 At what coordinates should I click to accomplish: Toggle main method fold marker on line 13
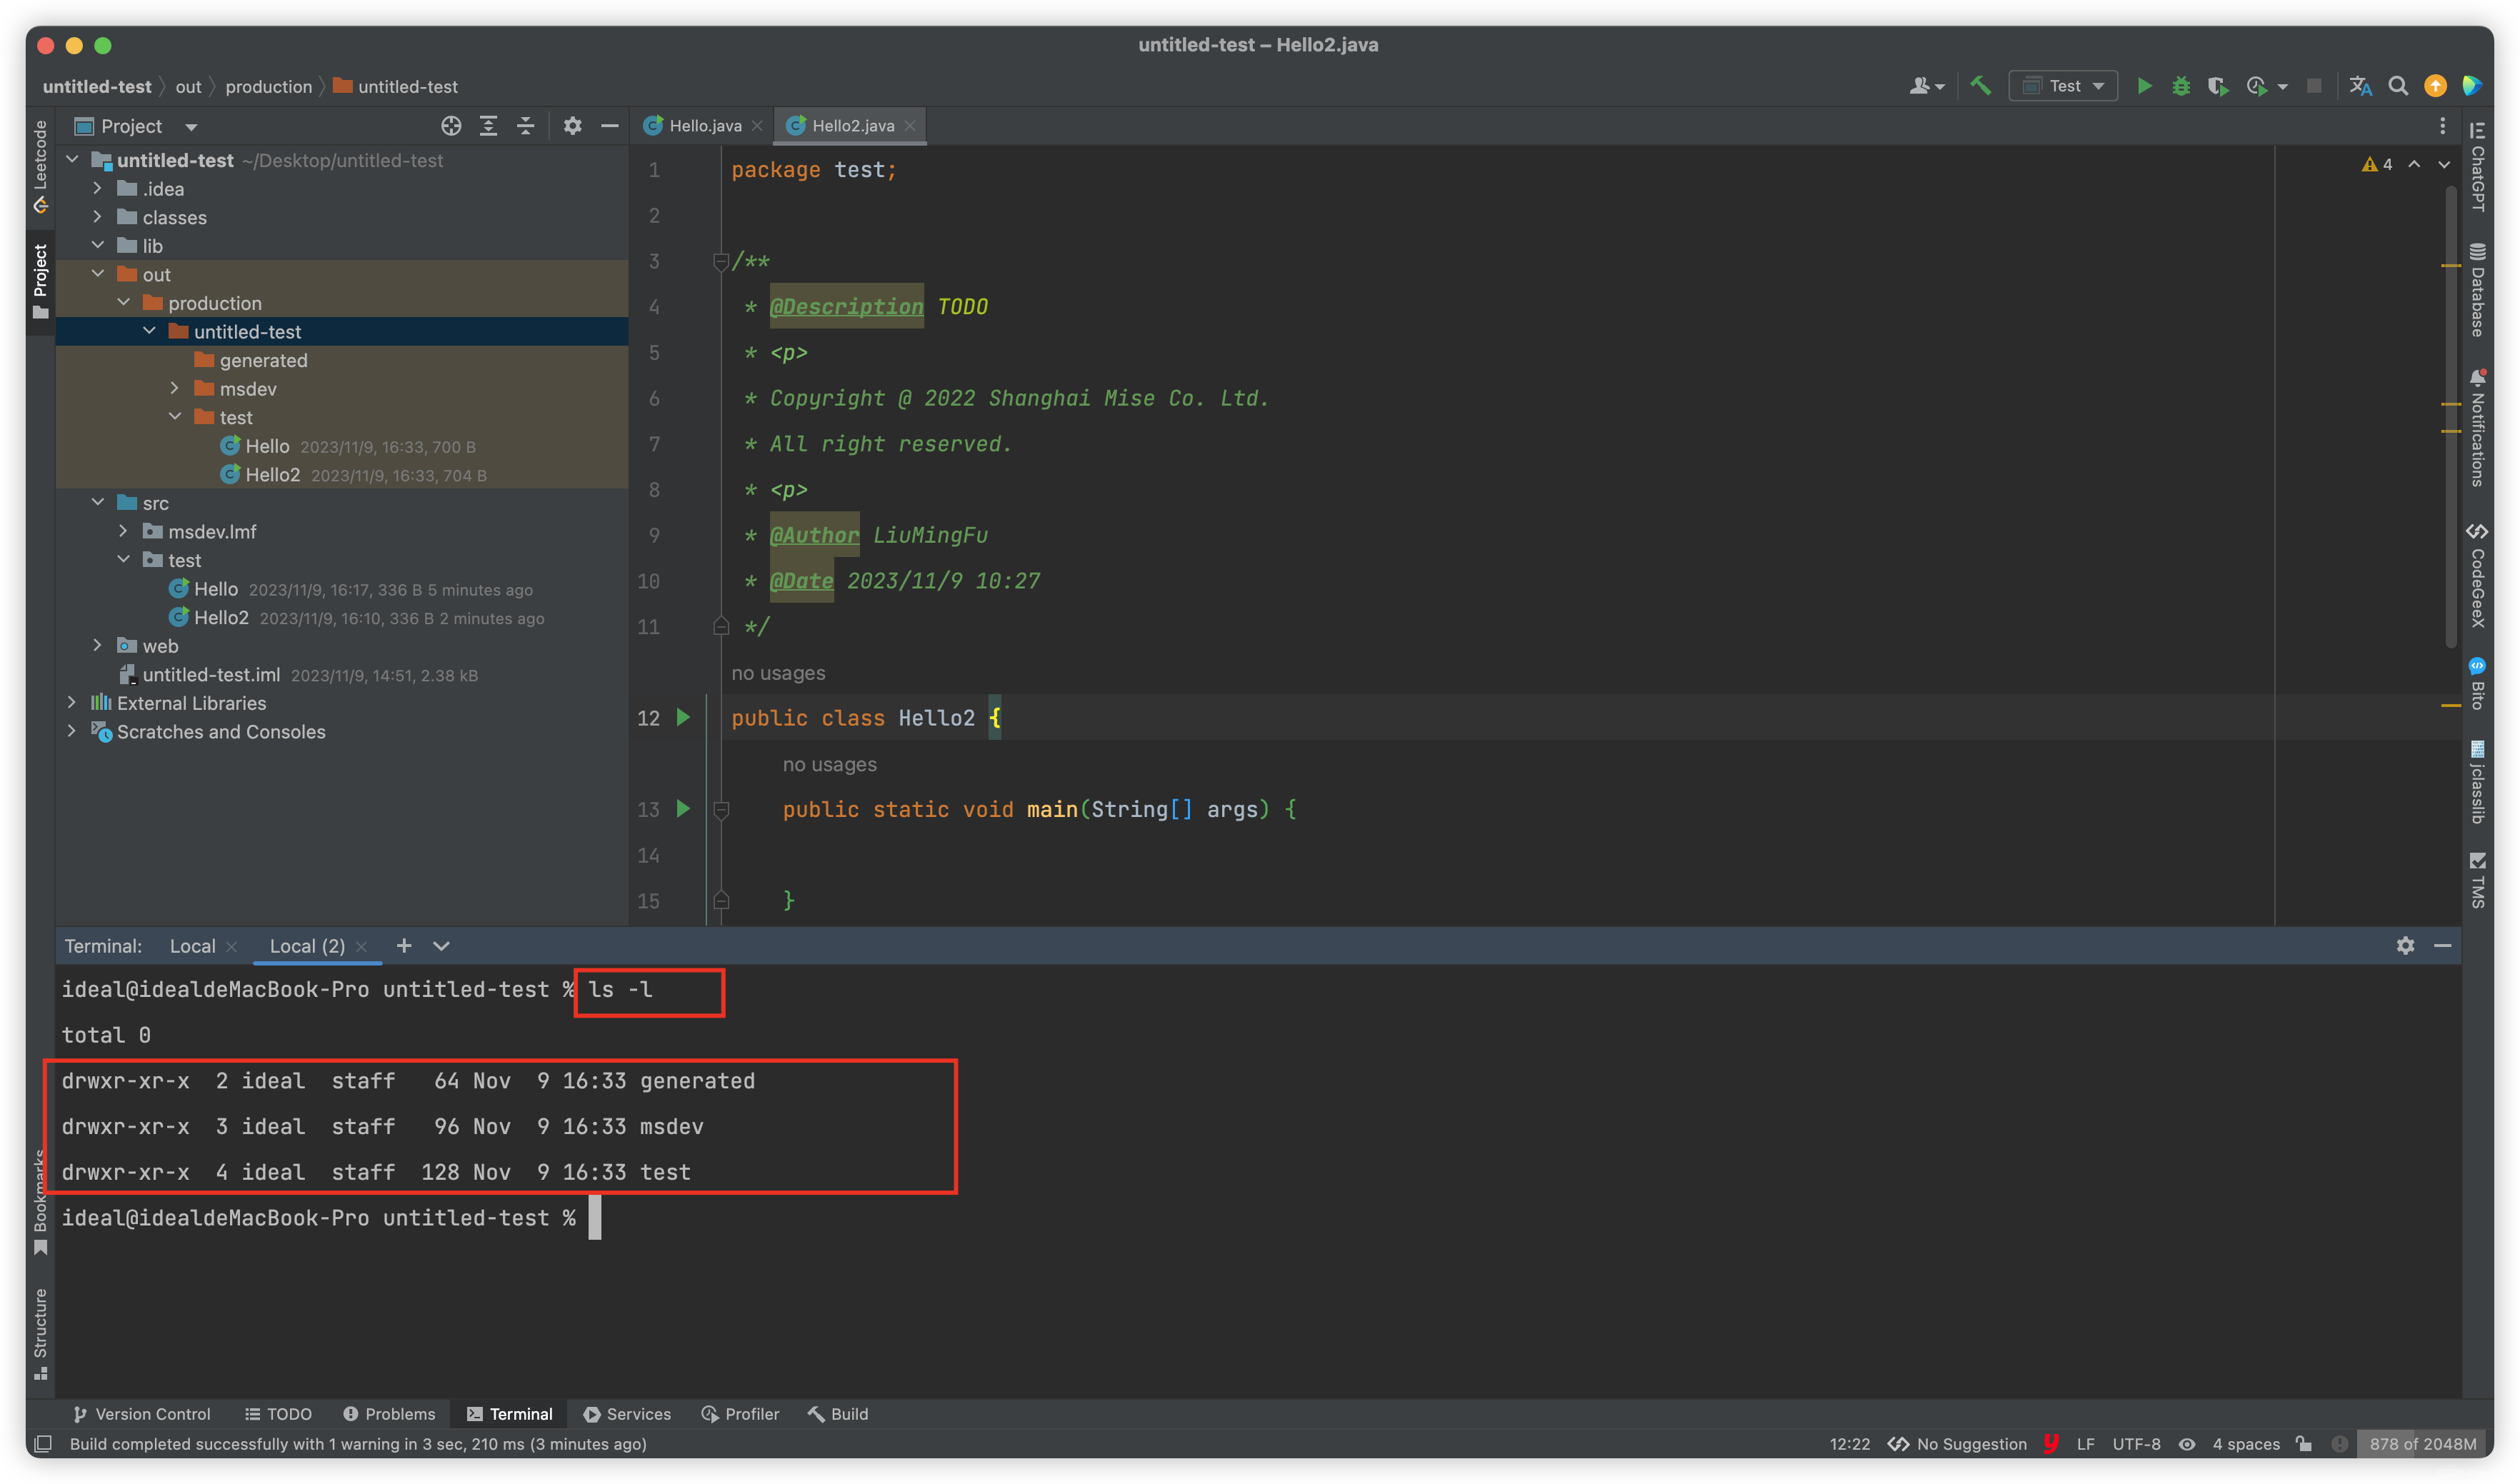tap(720, 809)
